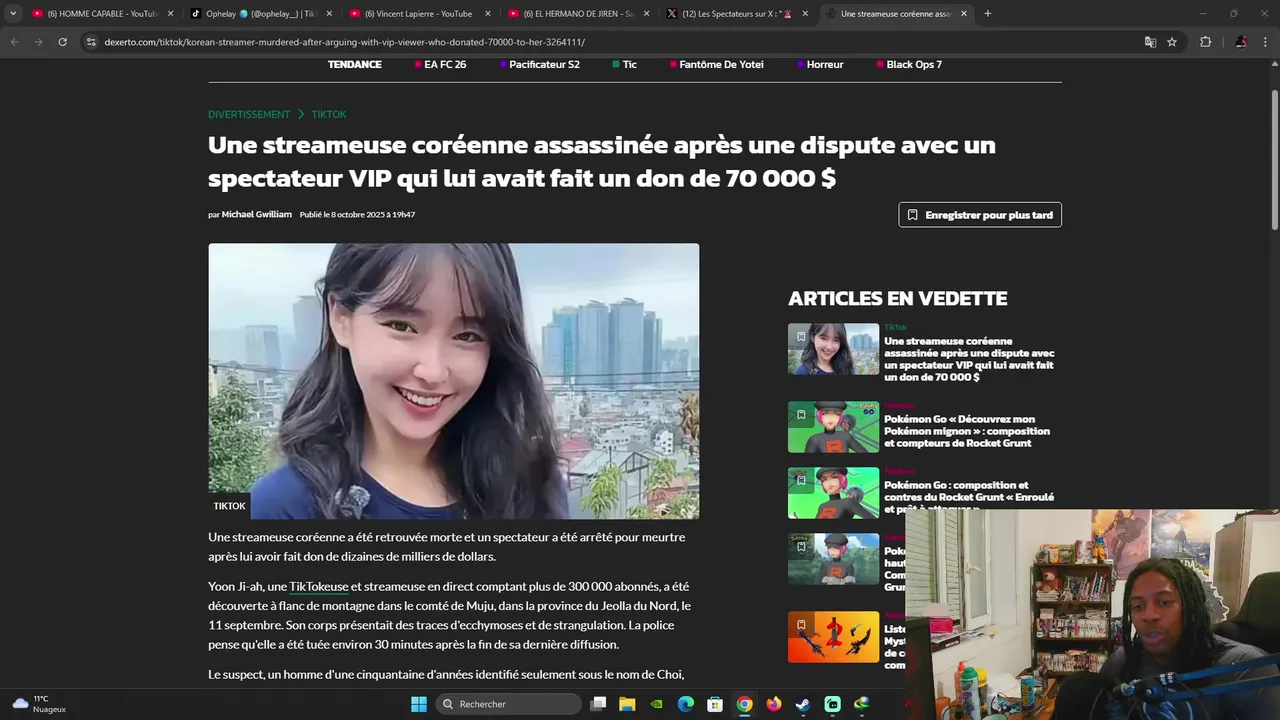Open the Windows Start menu
Viewport: 1280px width, 720px height.
[x=419, y=704]
